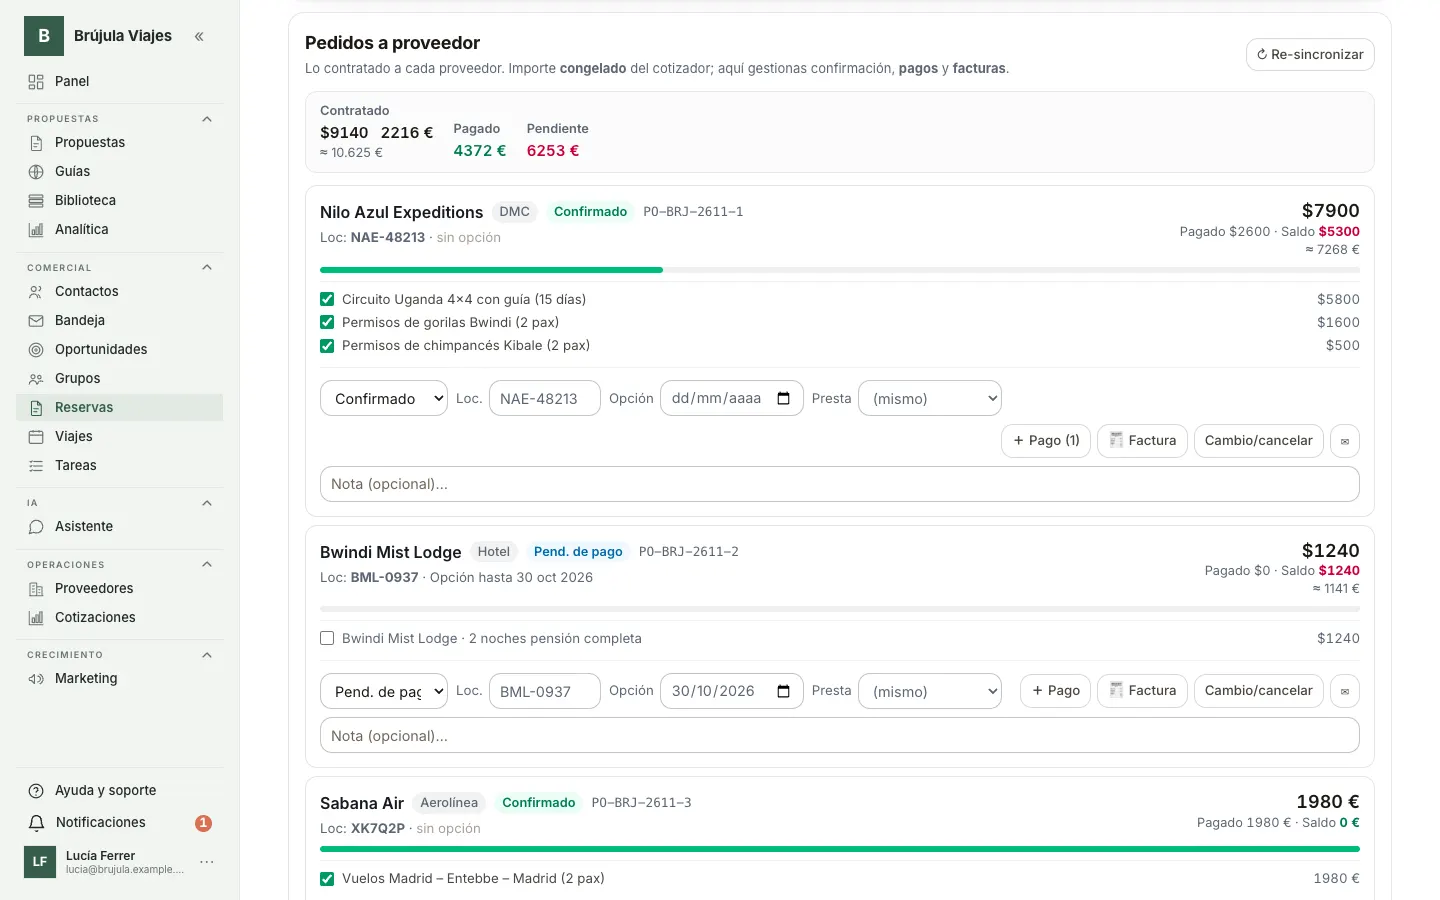Go to Reservas in the sidebar

pyautogui.click(x=120, y=408)
